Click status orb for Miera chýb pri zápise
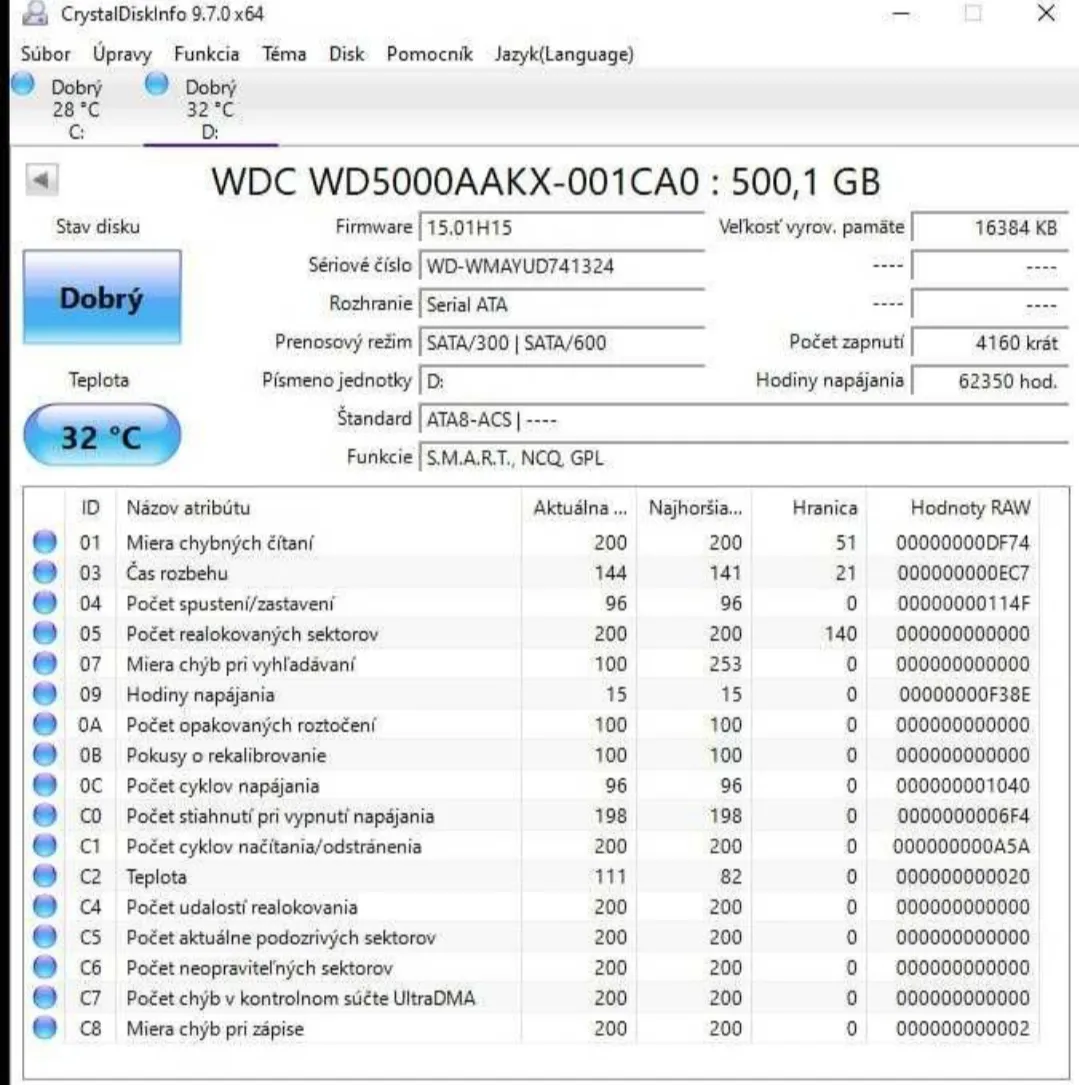The height and width of the screenshot is (1085, 1079). coord(45,1028)
